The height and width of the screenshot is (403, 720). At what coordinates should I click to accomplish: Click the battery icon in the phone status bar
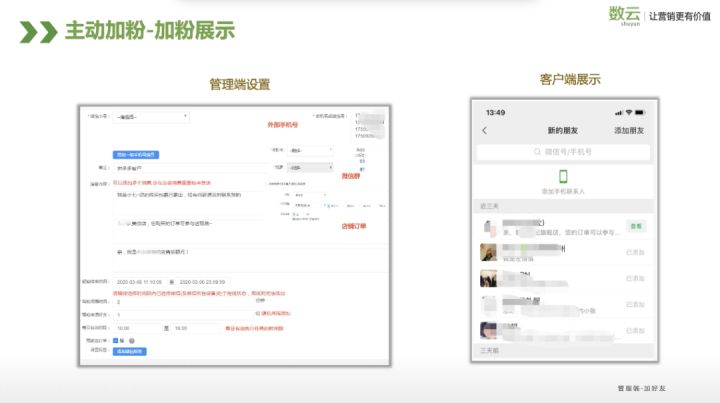tap(640, 112)
